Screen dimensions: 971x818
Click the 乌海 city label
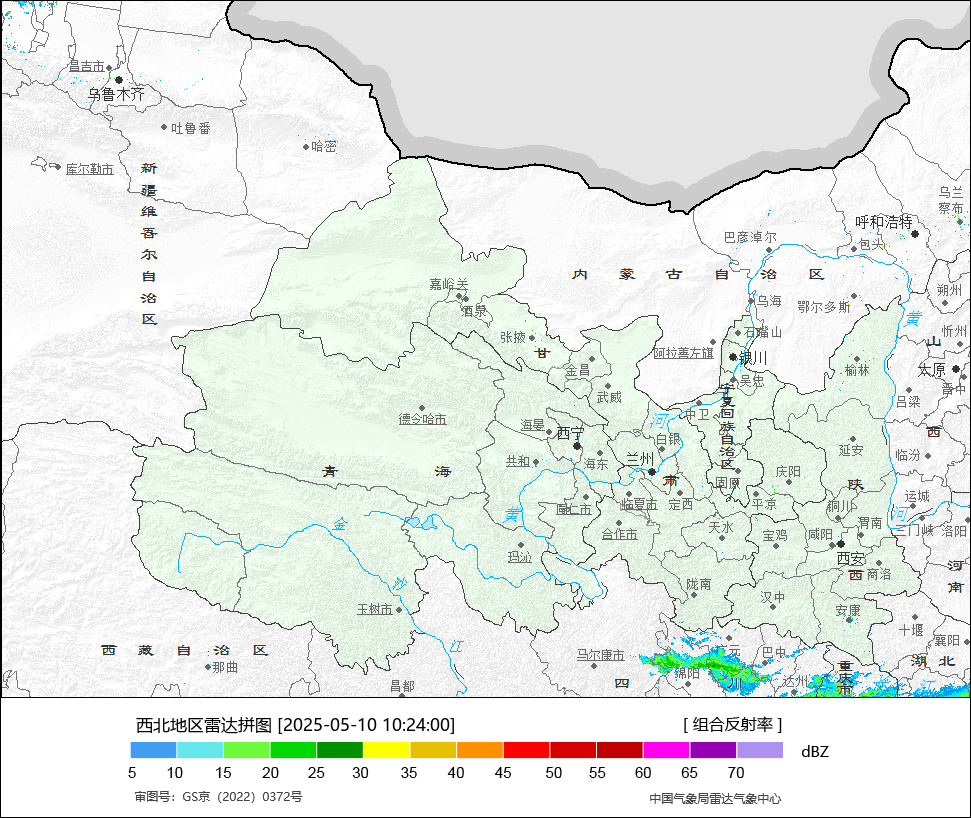pyautogui.click(x=770, y=301)
